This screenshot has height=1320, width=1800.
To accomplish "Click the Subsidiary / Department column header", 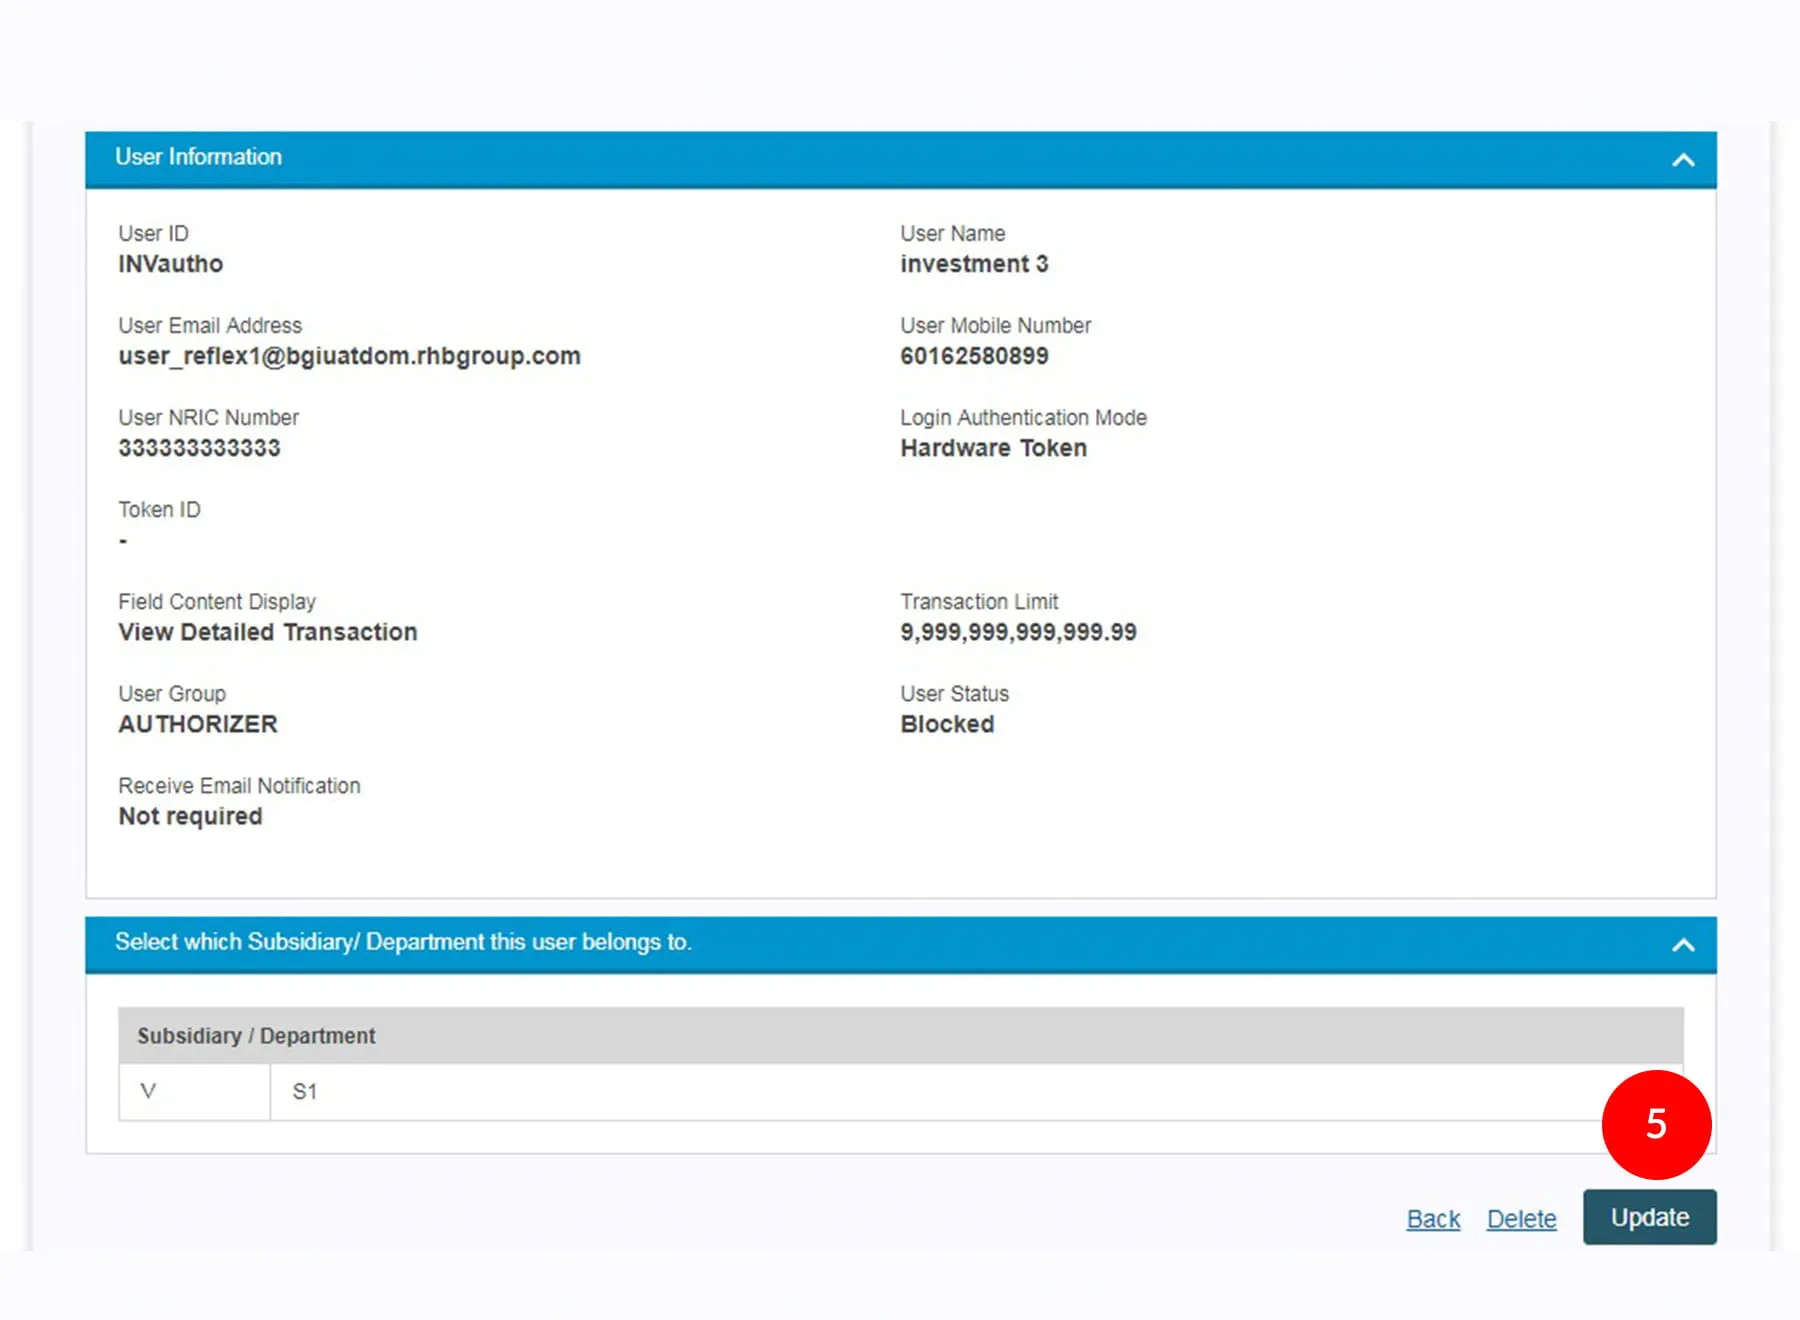I will coord(256,1036).
